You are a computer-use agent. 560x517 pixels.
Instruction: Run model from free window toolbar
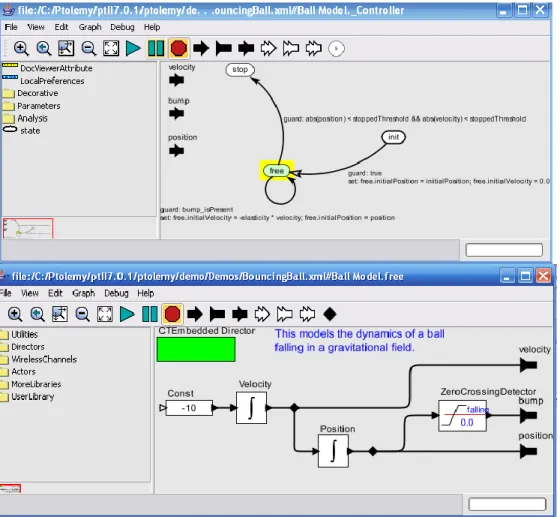coord(127,314)
